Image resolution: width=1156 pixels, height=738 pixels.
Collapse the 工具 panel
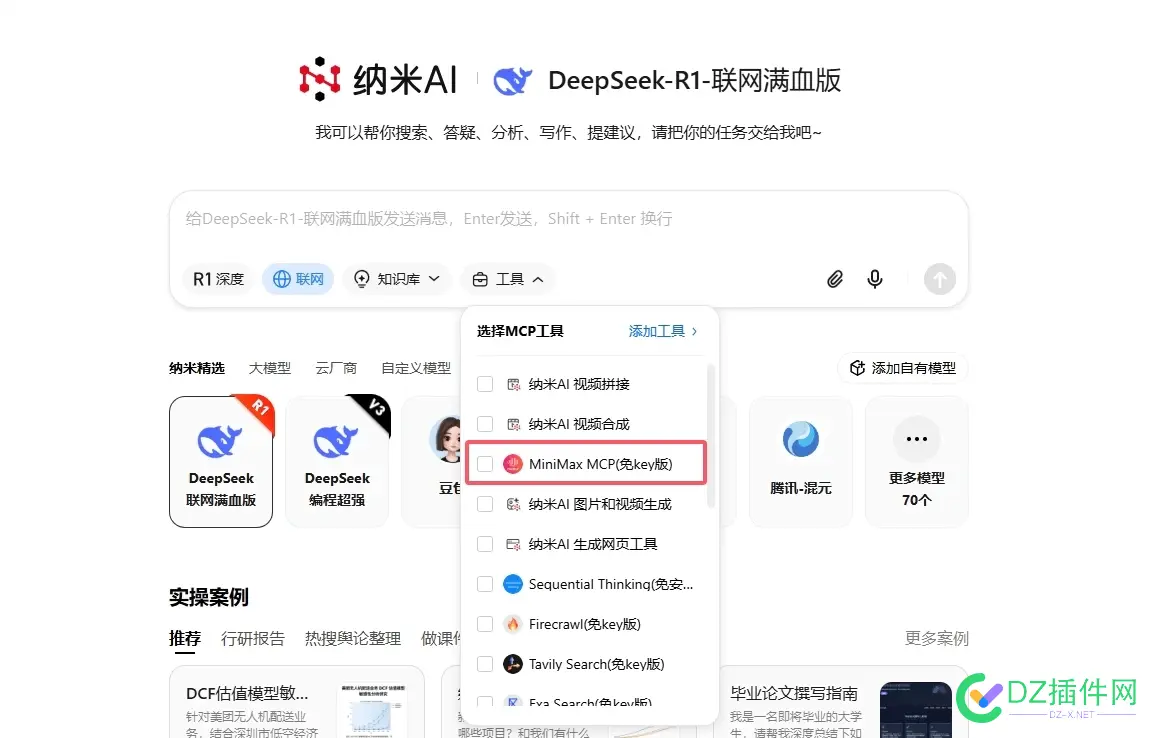click(508, 279)
